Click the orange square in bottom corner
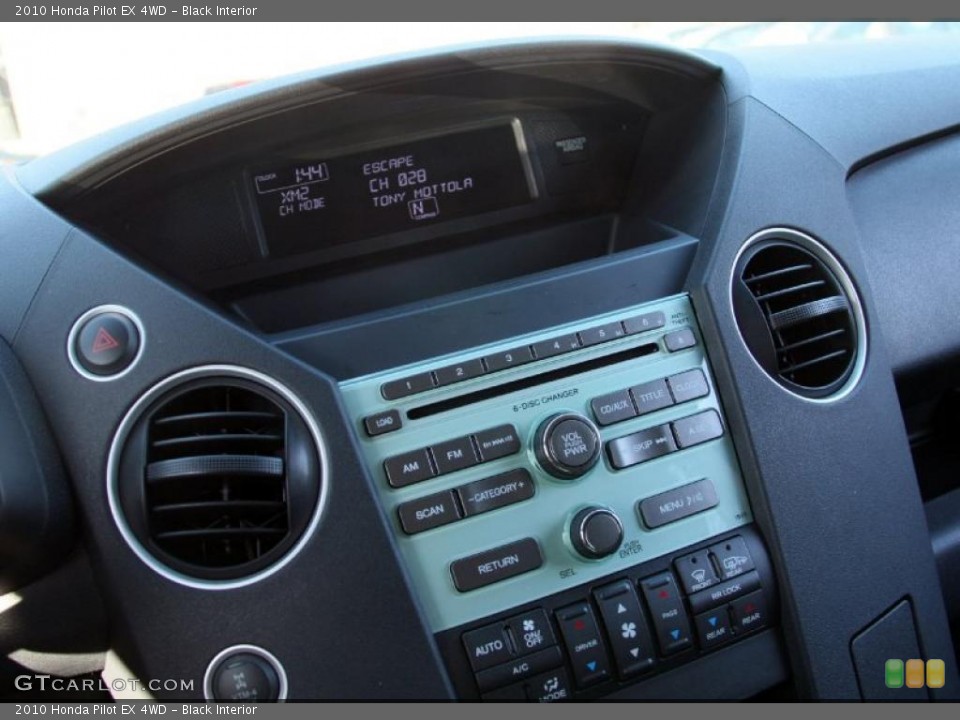This screenshot has height=720, width=960. [x=915, y=673]
